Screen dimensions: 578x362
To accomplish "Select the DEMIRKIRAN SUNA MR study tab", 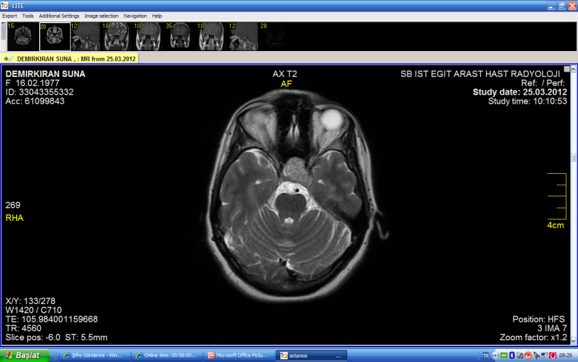I will pos(70,59).
